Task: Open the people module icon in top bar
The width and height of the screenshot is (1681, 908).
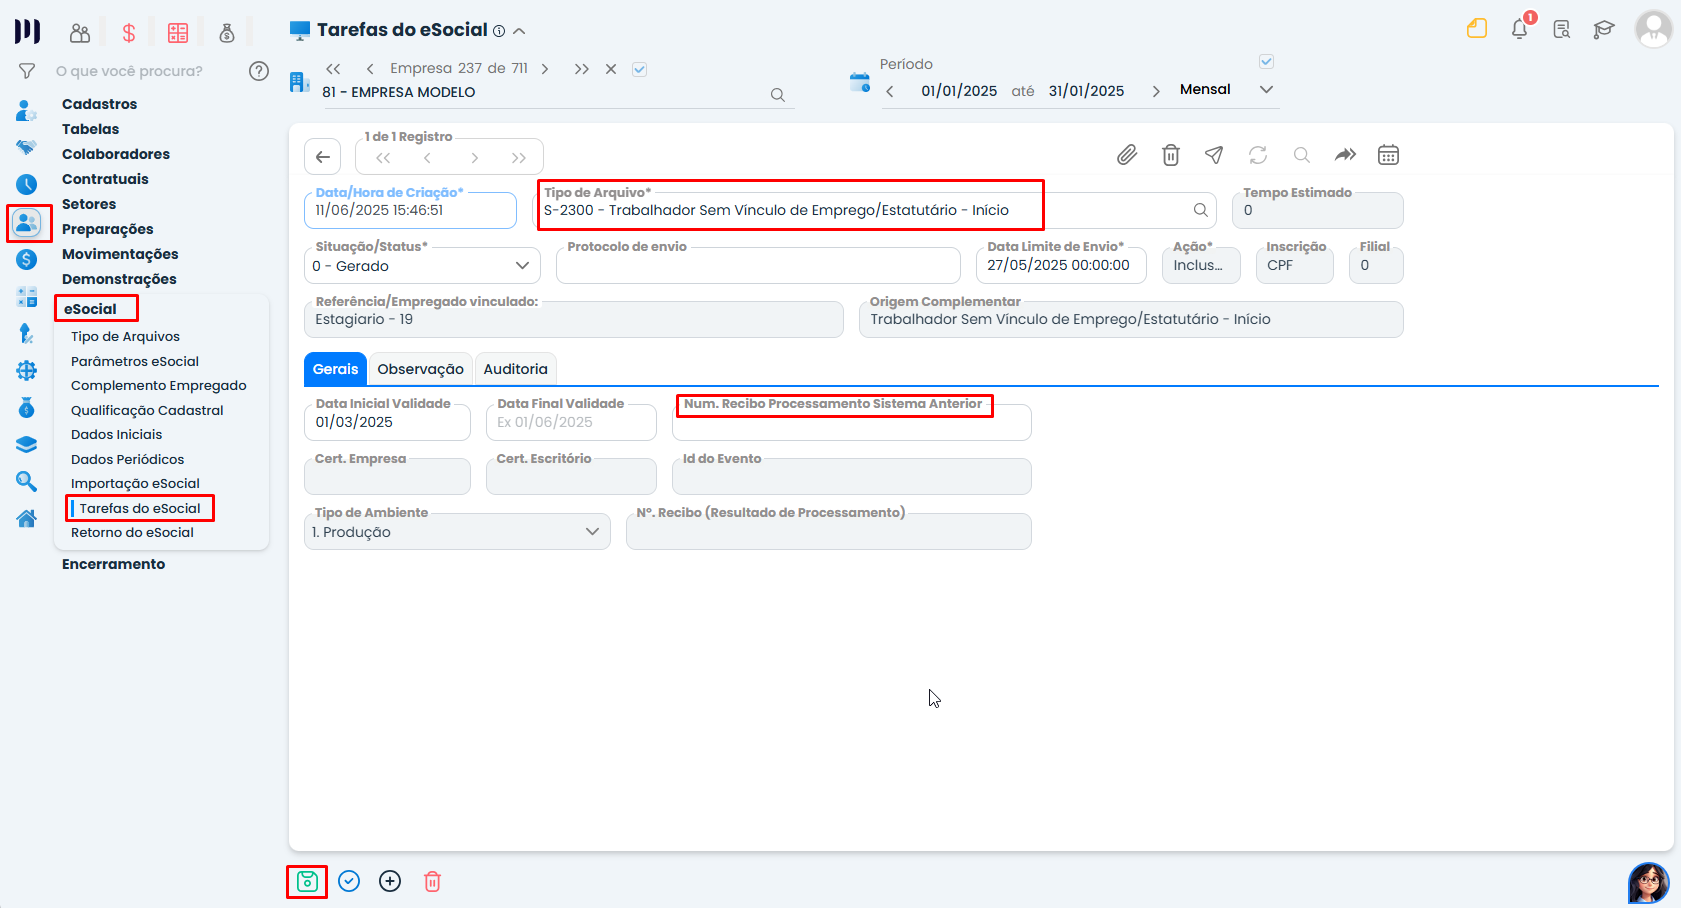Action: 80,33
